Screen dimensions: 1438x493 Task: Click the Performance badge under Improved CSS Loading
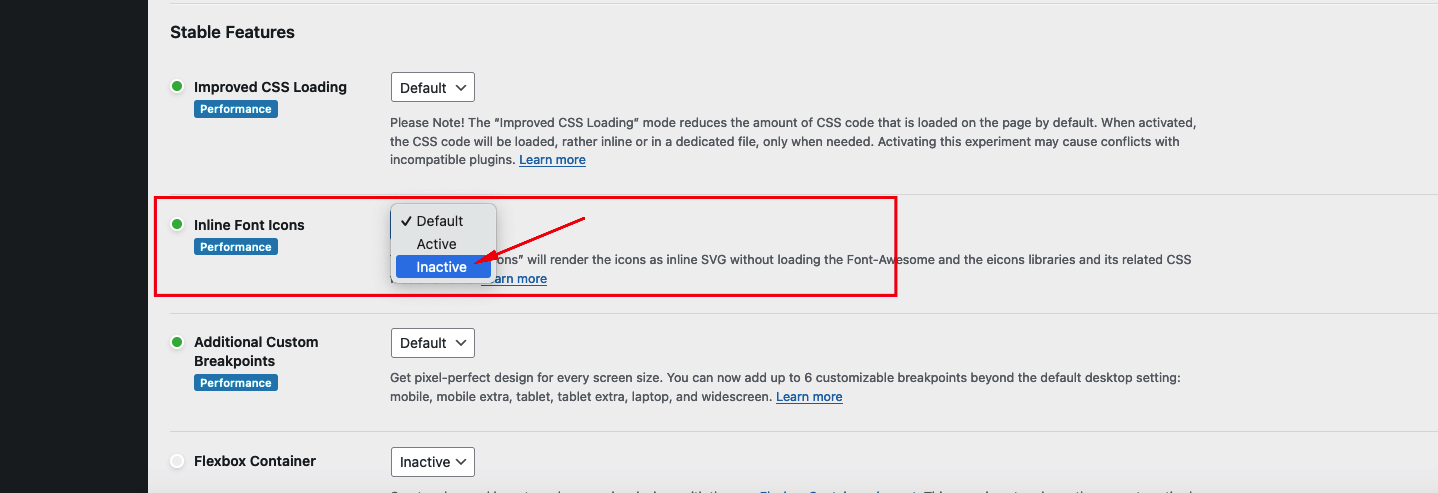pyautogui.click(x=235, y=109)
